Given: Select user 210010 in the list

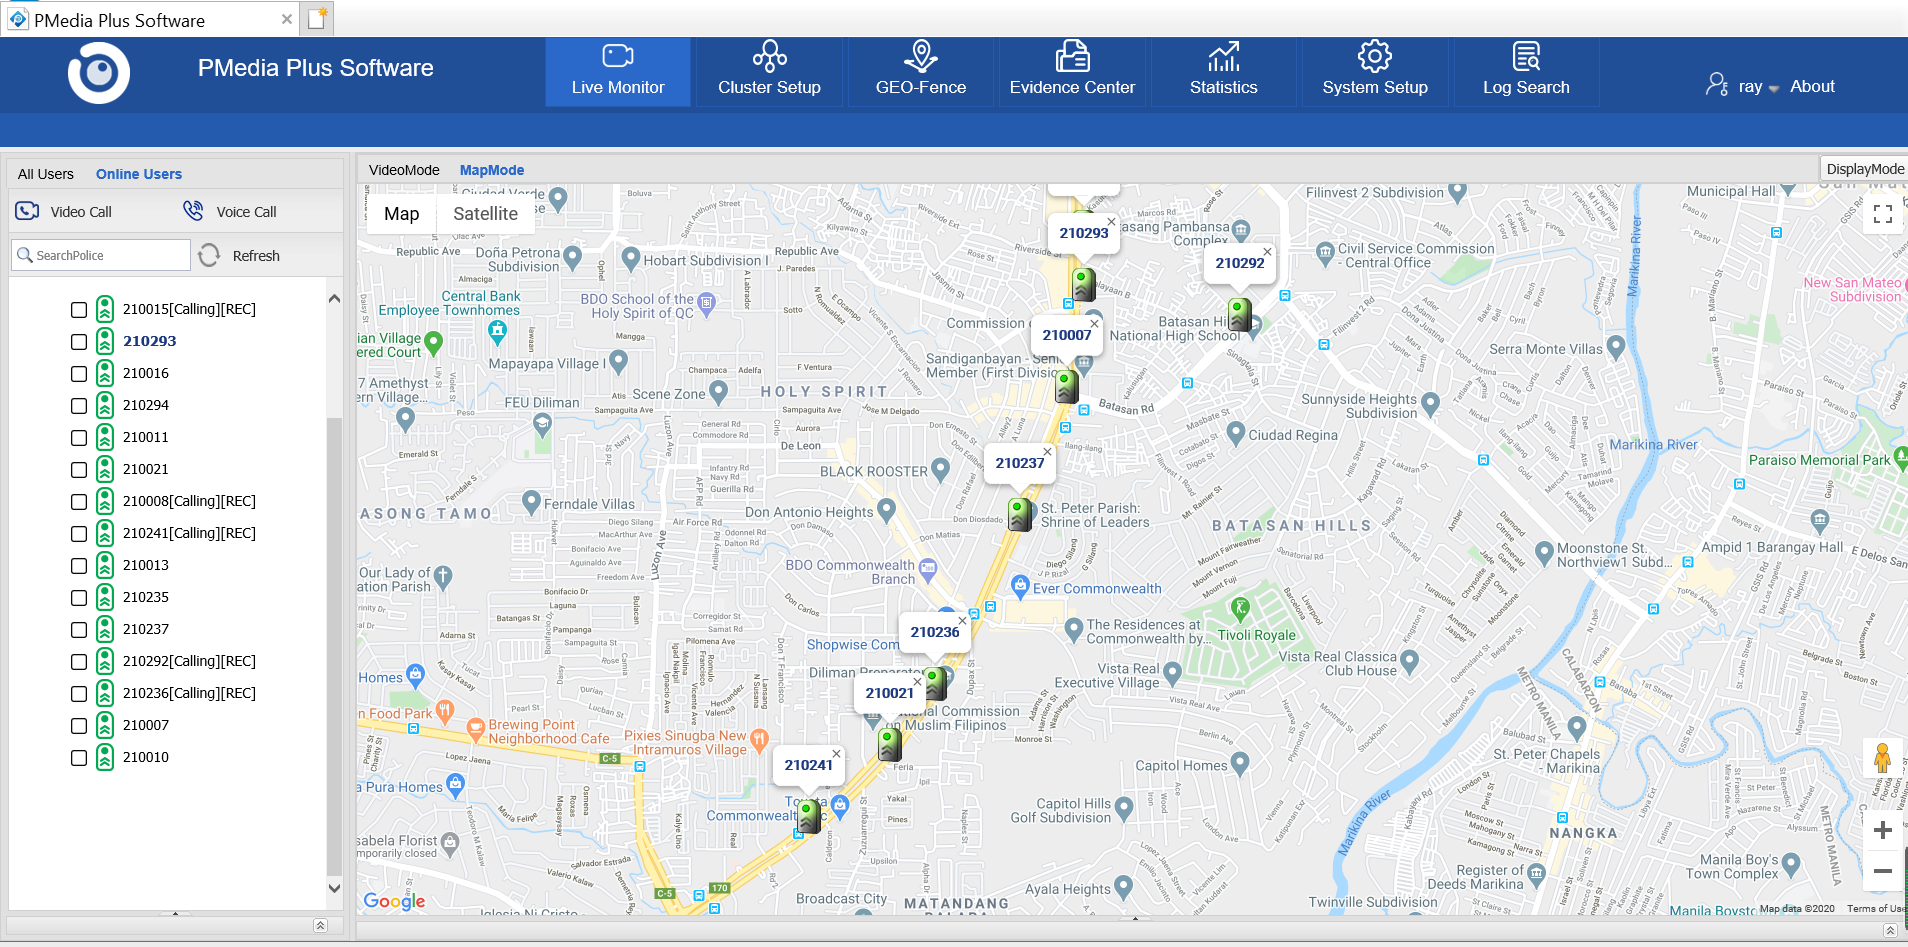Looking at the screenshot, I should point(146,757).
